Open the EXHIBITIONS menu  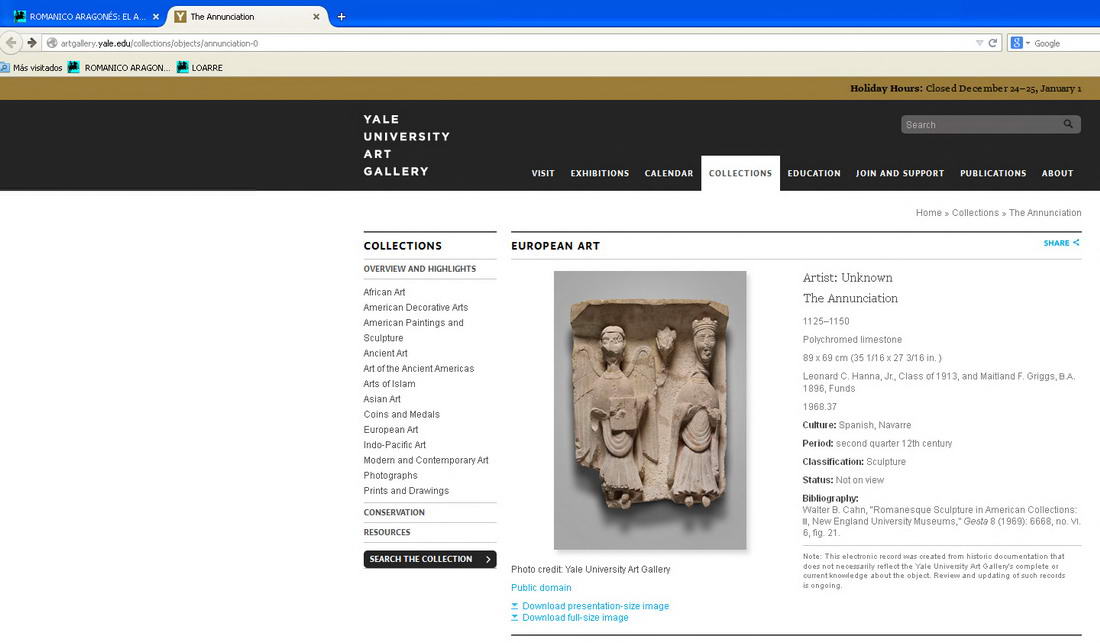(600, 173)
